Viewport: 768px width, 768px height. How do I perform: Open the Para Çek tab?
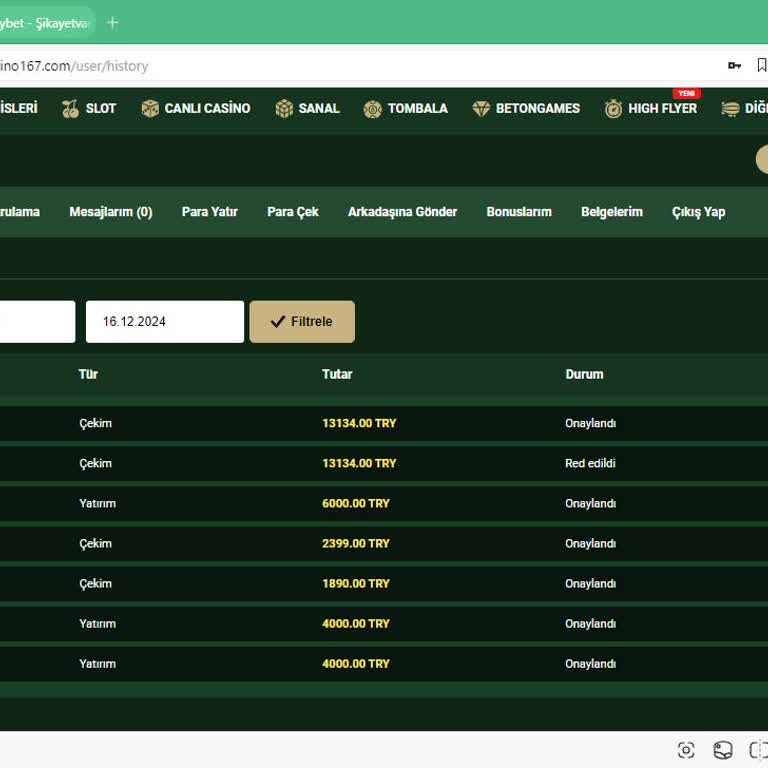coord(293,212)
